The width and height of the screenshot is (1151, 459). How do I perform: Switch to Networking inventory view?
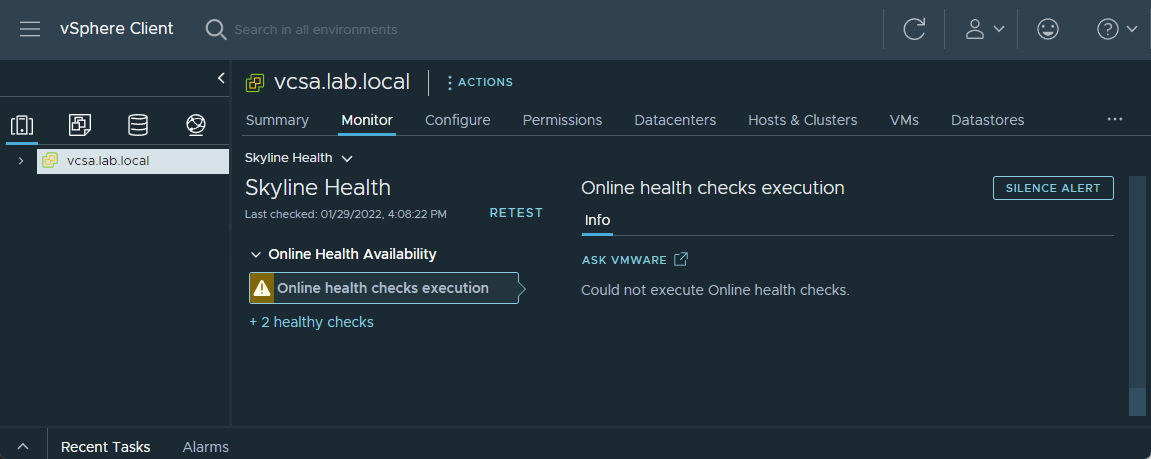click(x=195, y=126)
